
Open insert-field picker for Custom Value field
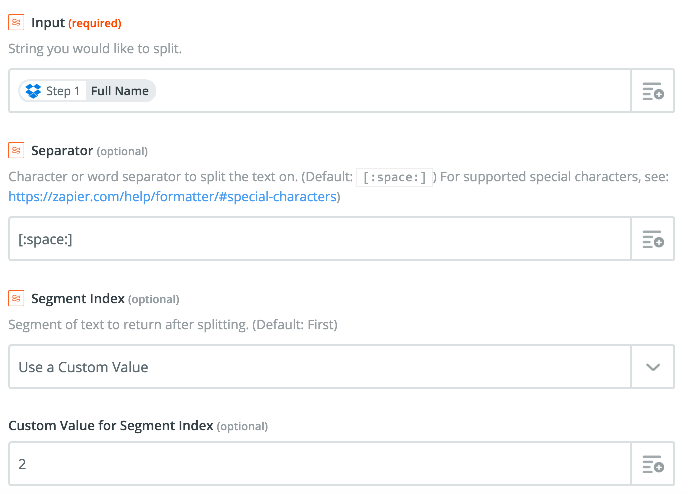click(x=653, y=464)
